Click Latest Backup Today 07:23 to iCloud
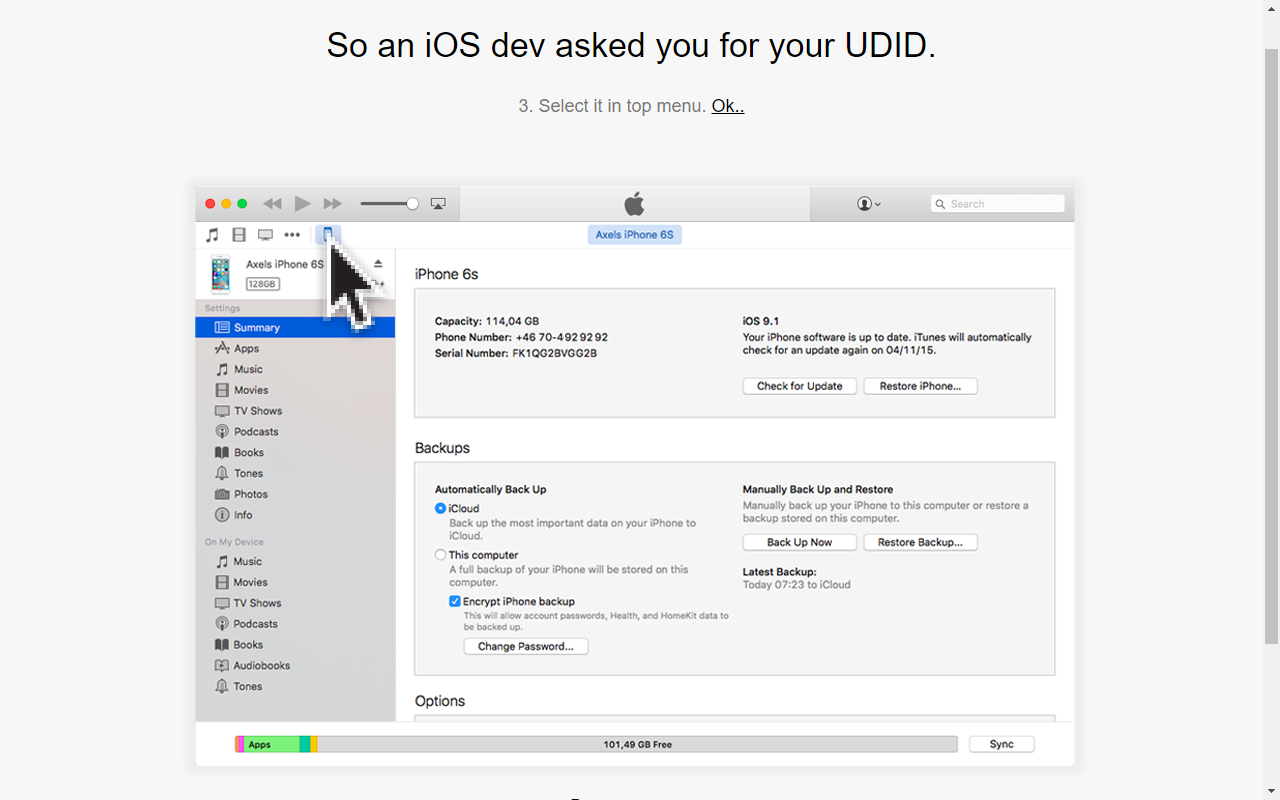1280x800 pixels. pyautogui.click(x=797, y=578)
